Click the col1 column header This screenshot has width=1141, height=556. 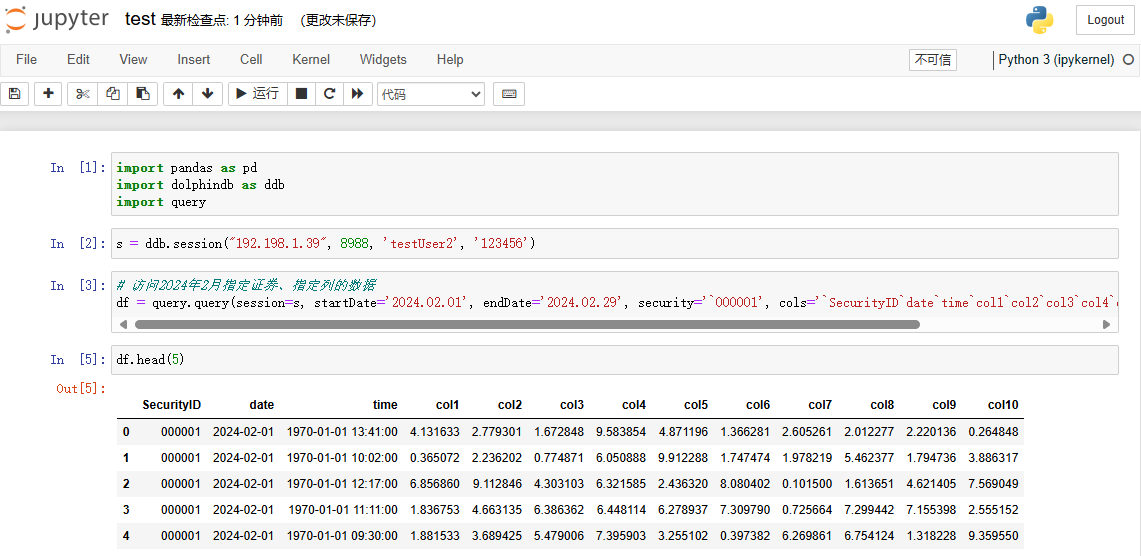point(448,405)
